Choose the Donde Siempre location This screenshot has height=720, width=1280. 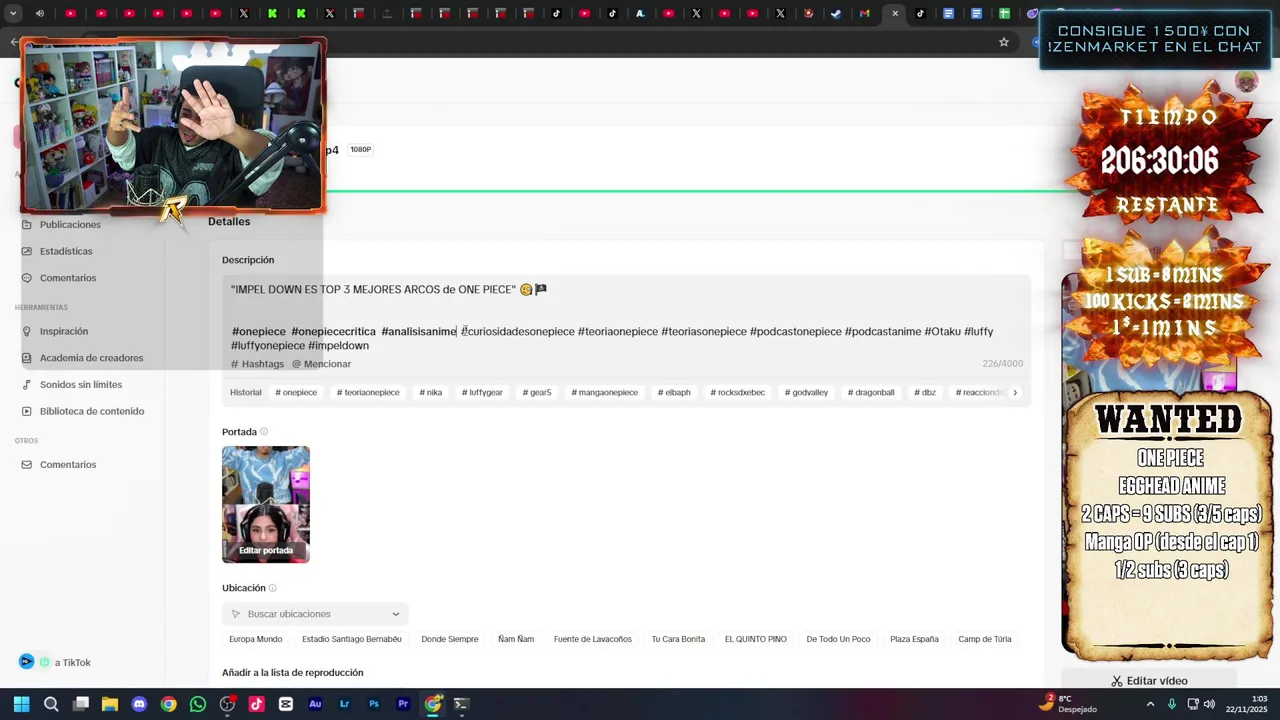(x=450, y=639)
